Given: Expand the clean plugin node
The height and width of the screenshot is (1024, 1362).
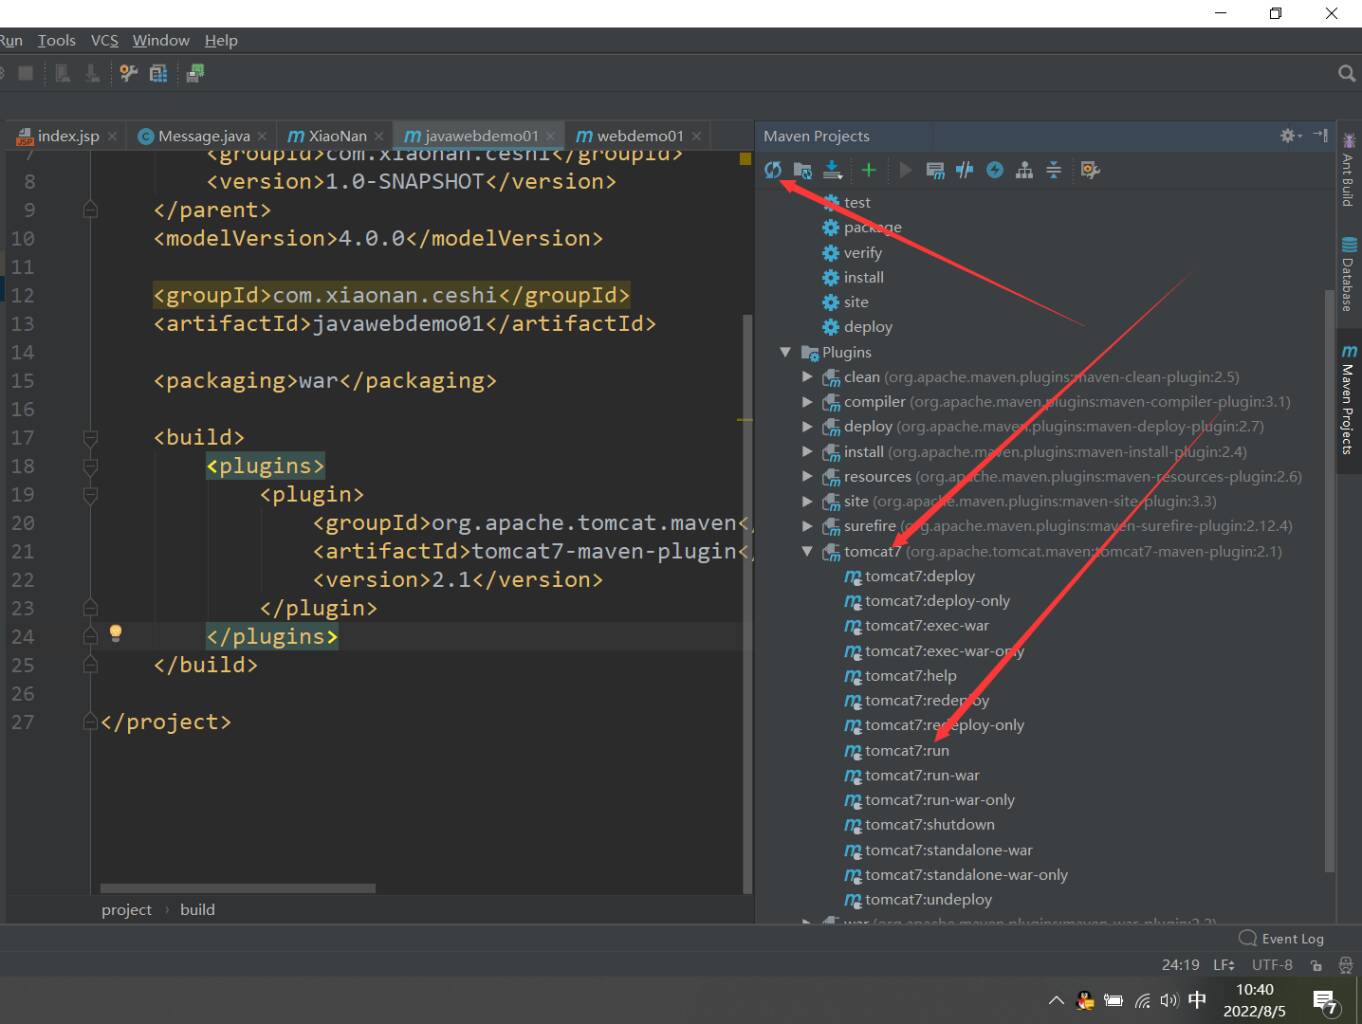Looking at the screenshot, I should [807, 377].
